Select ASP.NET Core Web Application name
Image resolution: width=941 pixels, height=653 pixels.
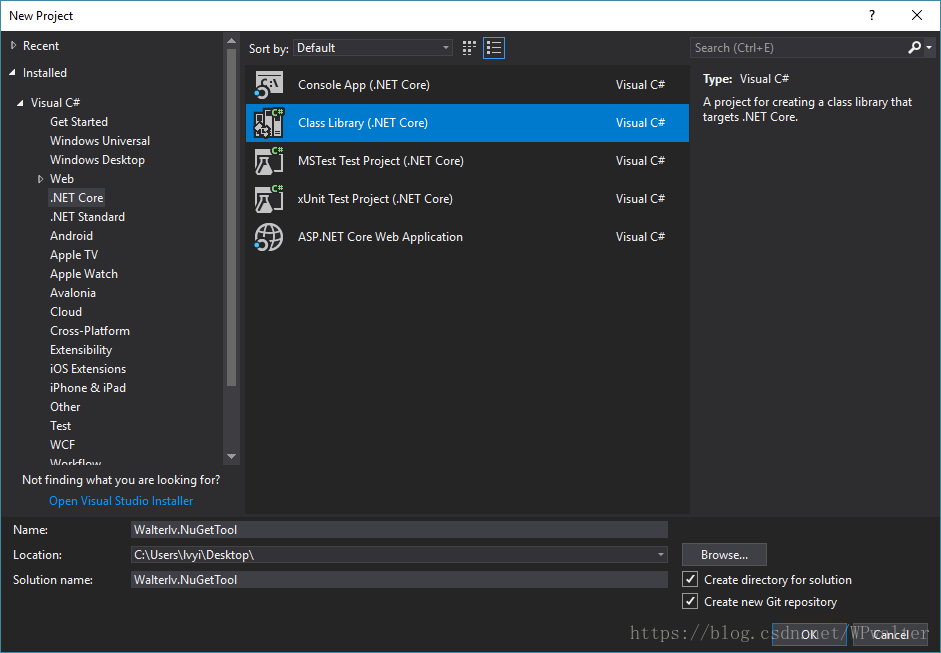(x=380, y=237)
